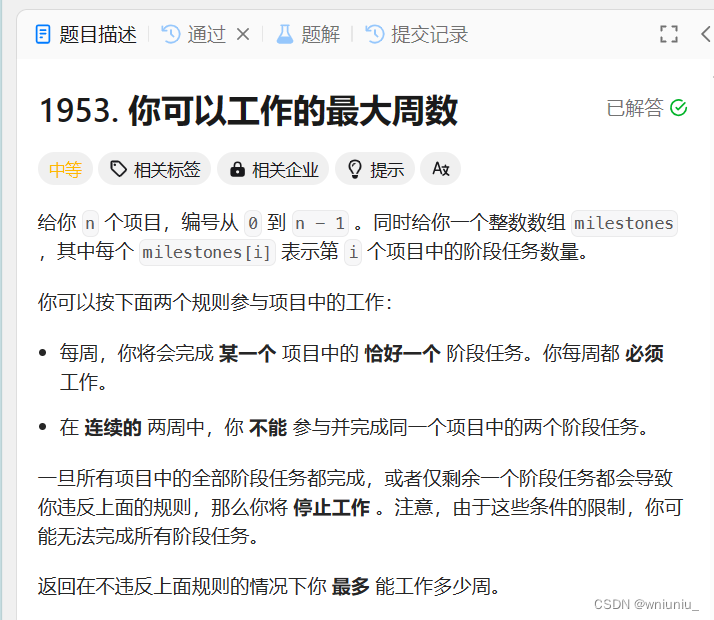Click the 题目描述 document icon
This screenshot has width=714, height=620.
pos(43,35)
